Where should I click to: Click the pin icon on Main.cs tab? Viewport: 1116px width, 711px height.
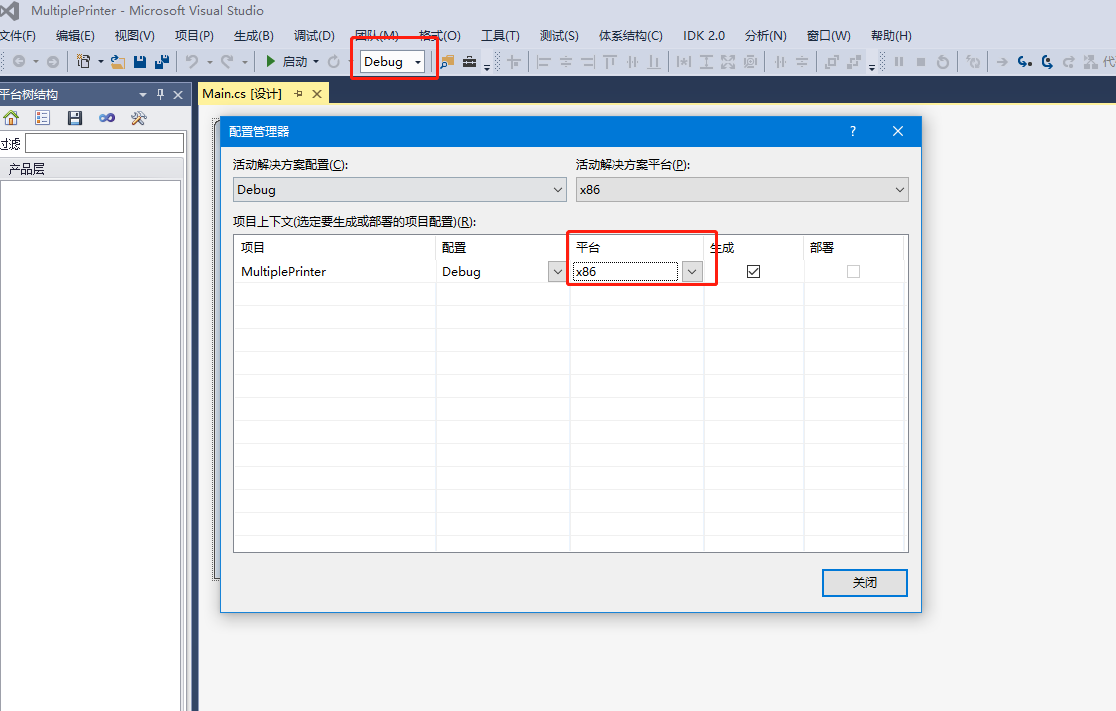(298, 94)
